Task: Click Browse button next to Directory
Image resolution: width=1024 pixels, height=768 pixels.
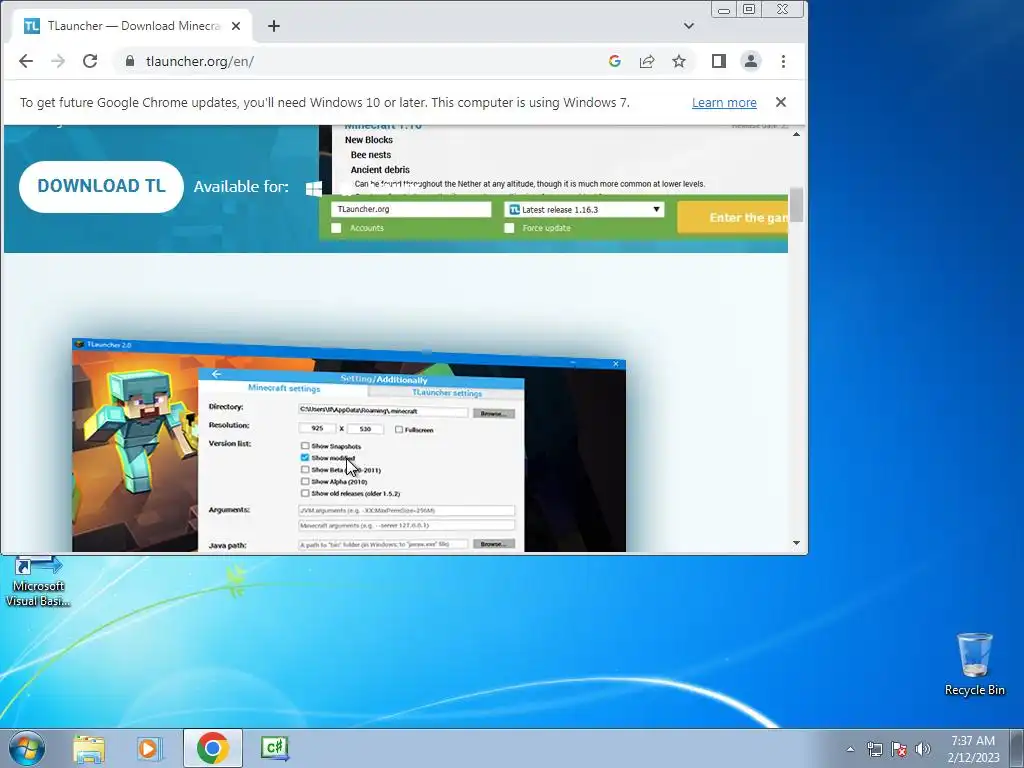Action: pos(493,413)
